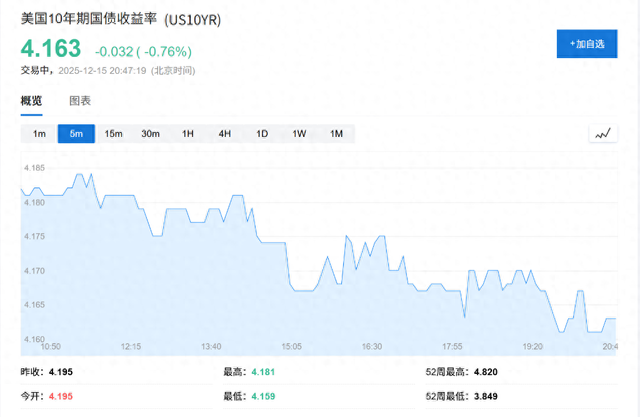Select the 1H interval
Screen dimensions: 640x417
[188, 134]
